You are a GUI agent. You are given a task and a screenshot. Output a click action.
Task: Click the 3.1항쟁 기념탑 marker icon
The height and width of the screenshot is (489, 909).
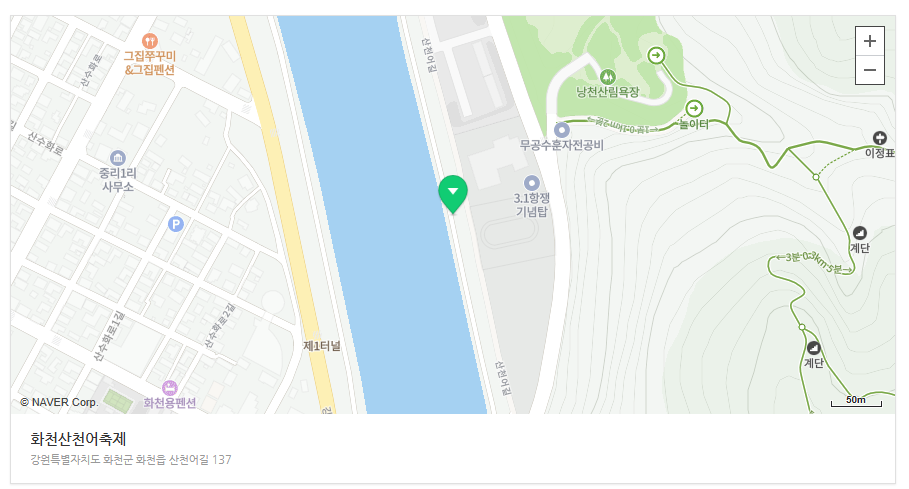pos(532,183)
